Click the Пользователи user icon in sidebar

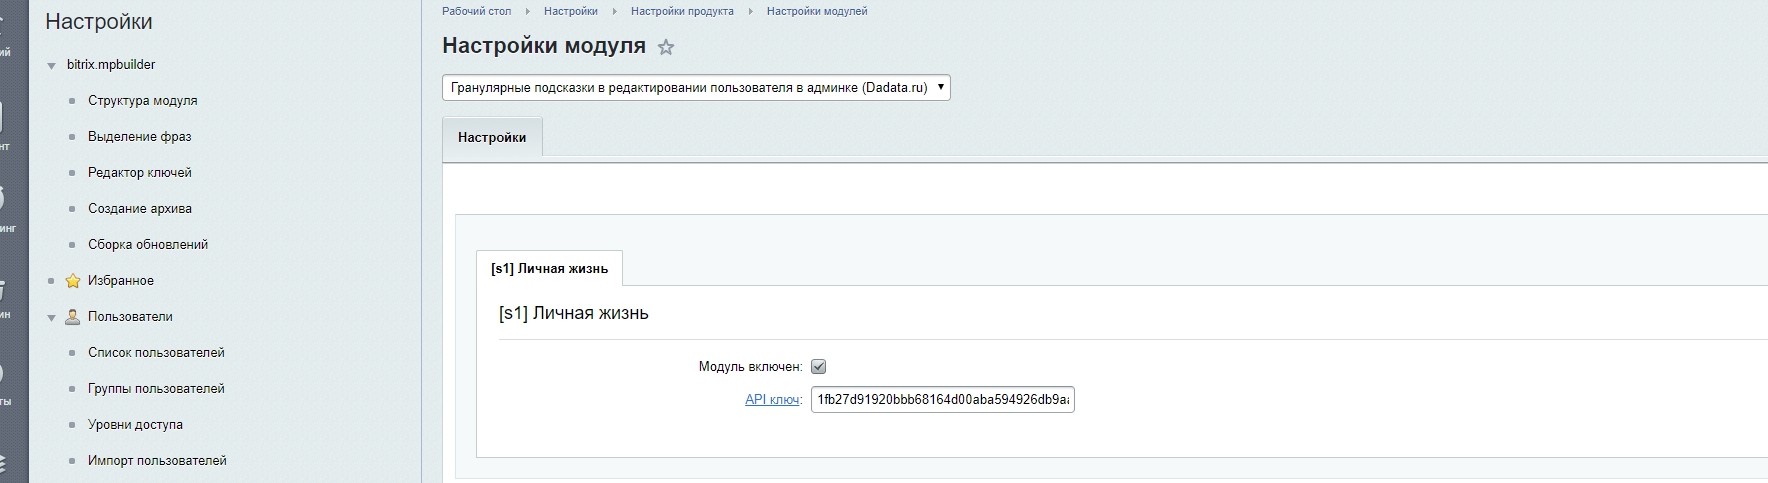pos(73,317)
